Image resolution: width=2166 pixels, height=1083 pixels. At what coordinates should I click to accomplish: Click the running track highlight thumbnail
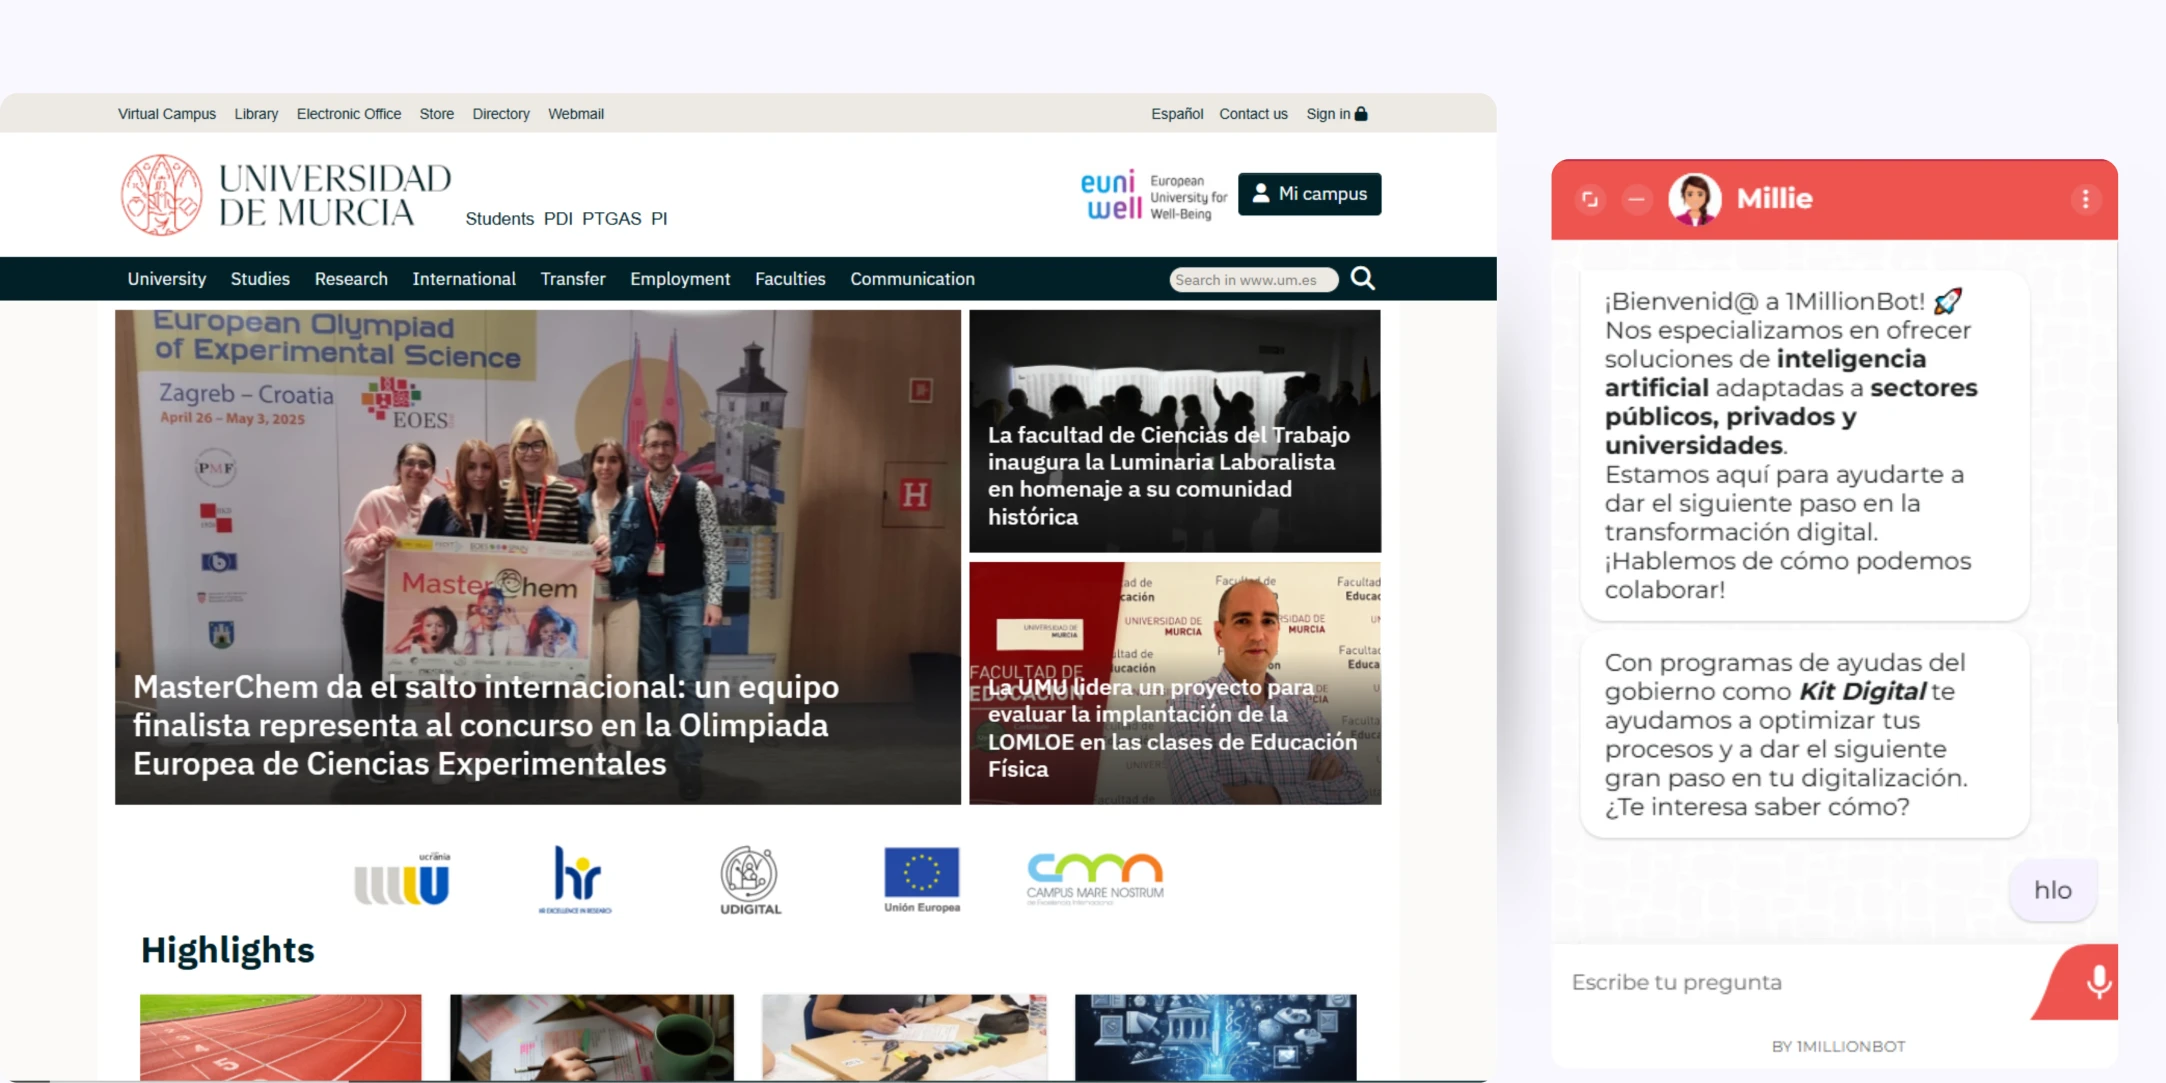(x=281, y=1036)
